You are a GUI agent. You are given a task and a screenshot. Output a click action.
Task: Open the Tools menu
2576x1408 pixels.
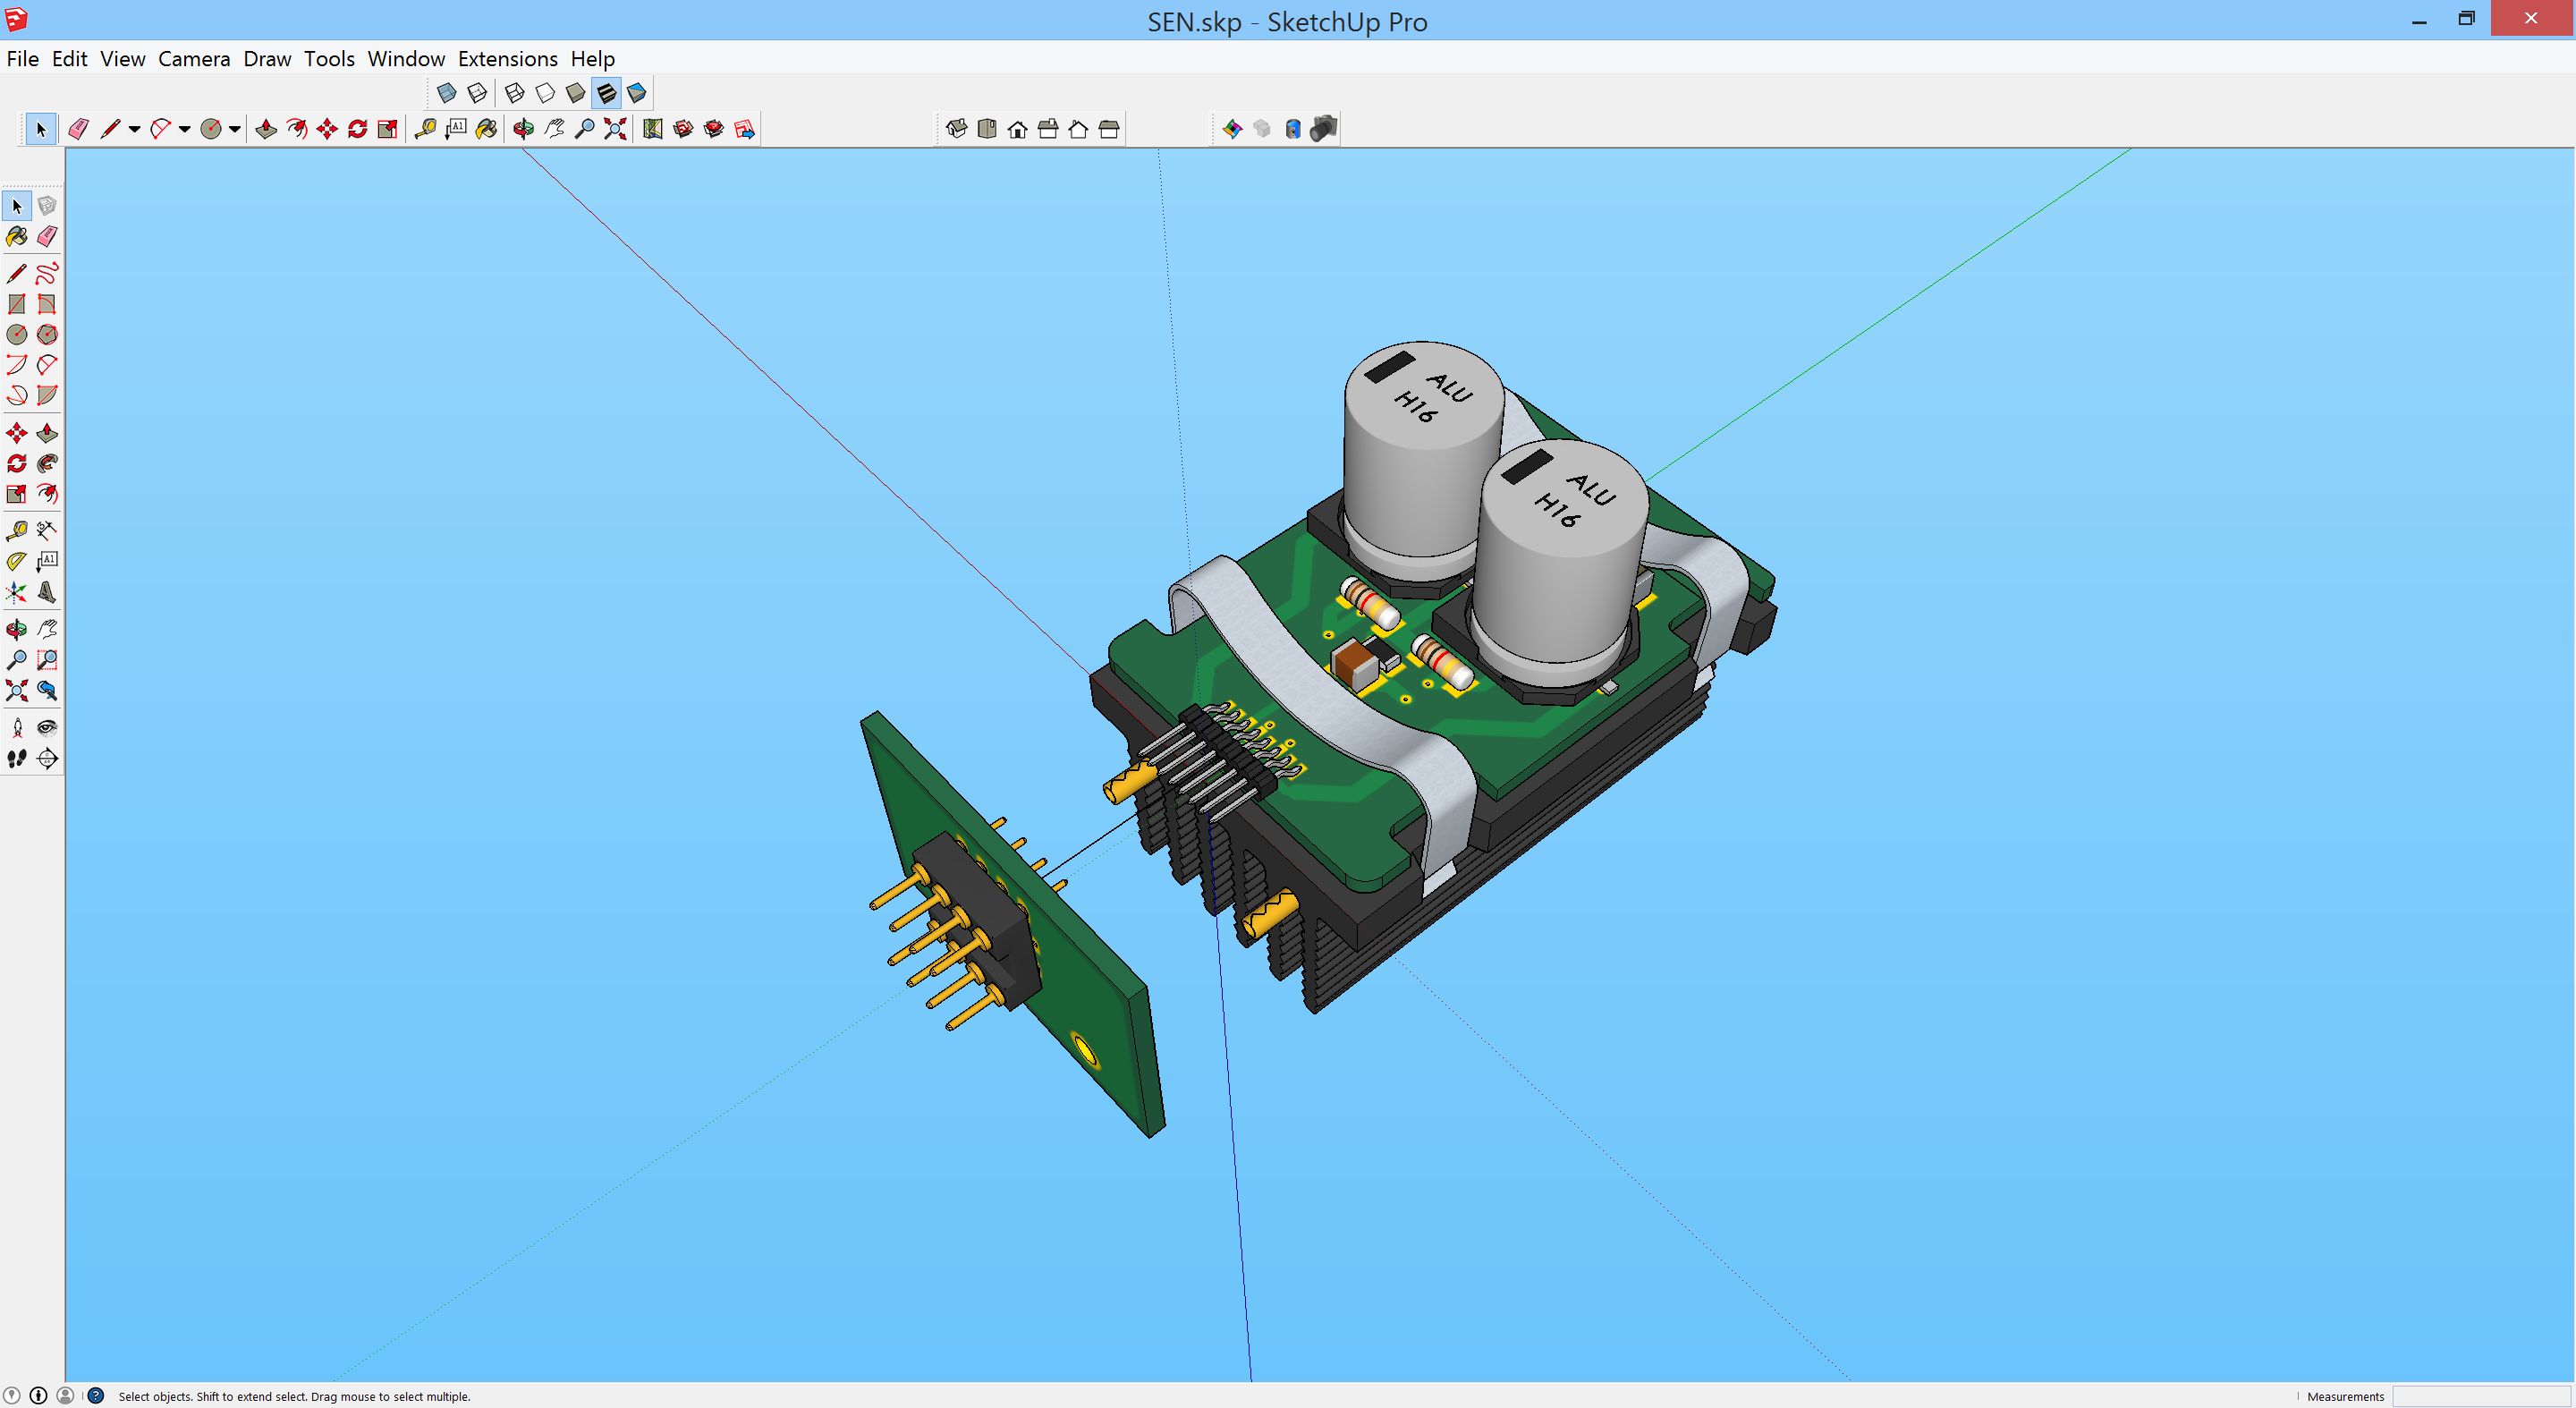tap(329, 59)
